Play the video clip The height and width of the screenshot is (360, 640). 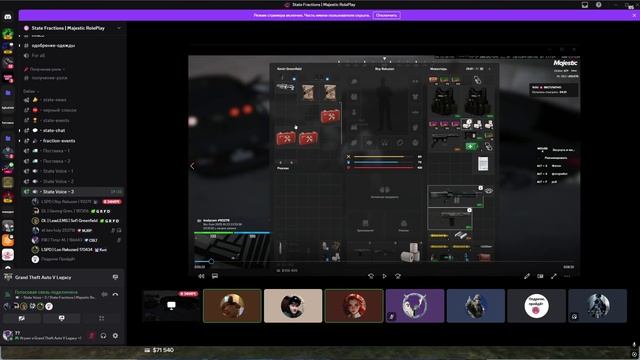(x=384, y=276)
